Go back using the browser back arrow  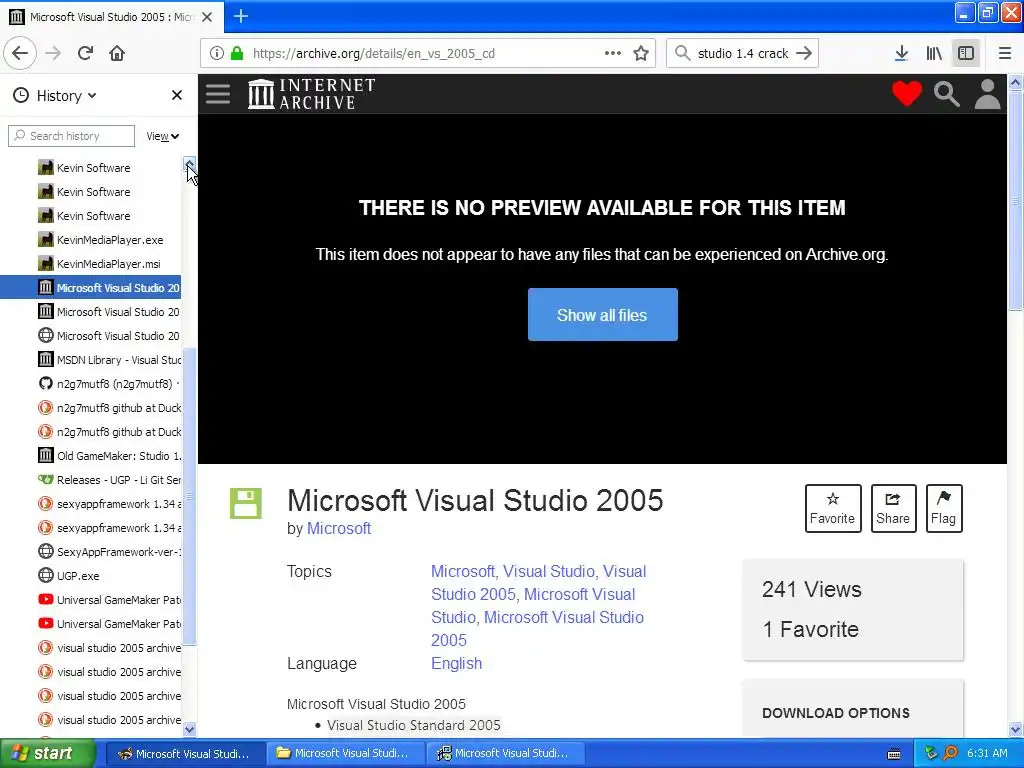[x=20, y=54]
